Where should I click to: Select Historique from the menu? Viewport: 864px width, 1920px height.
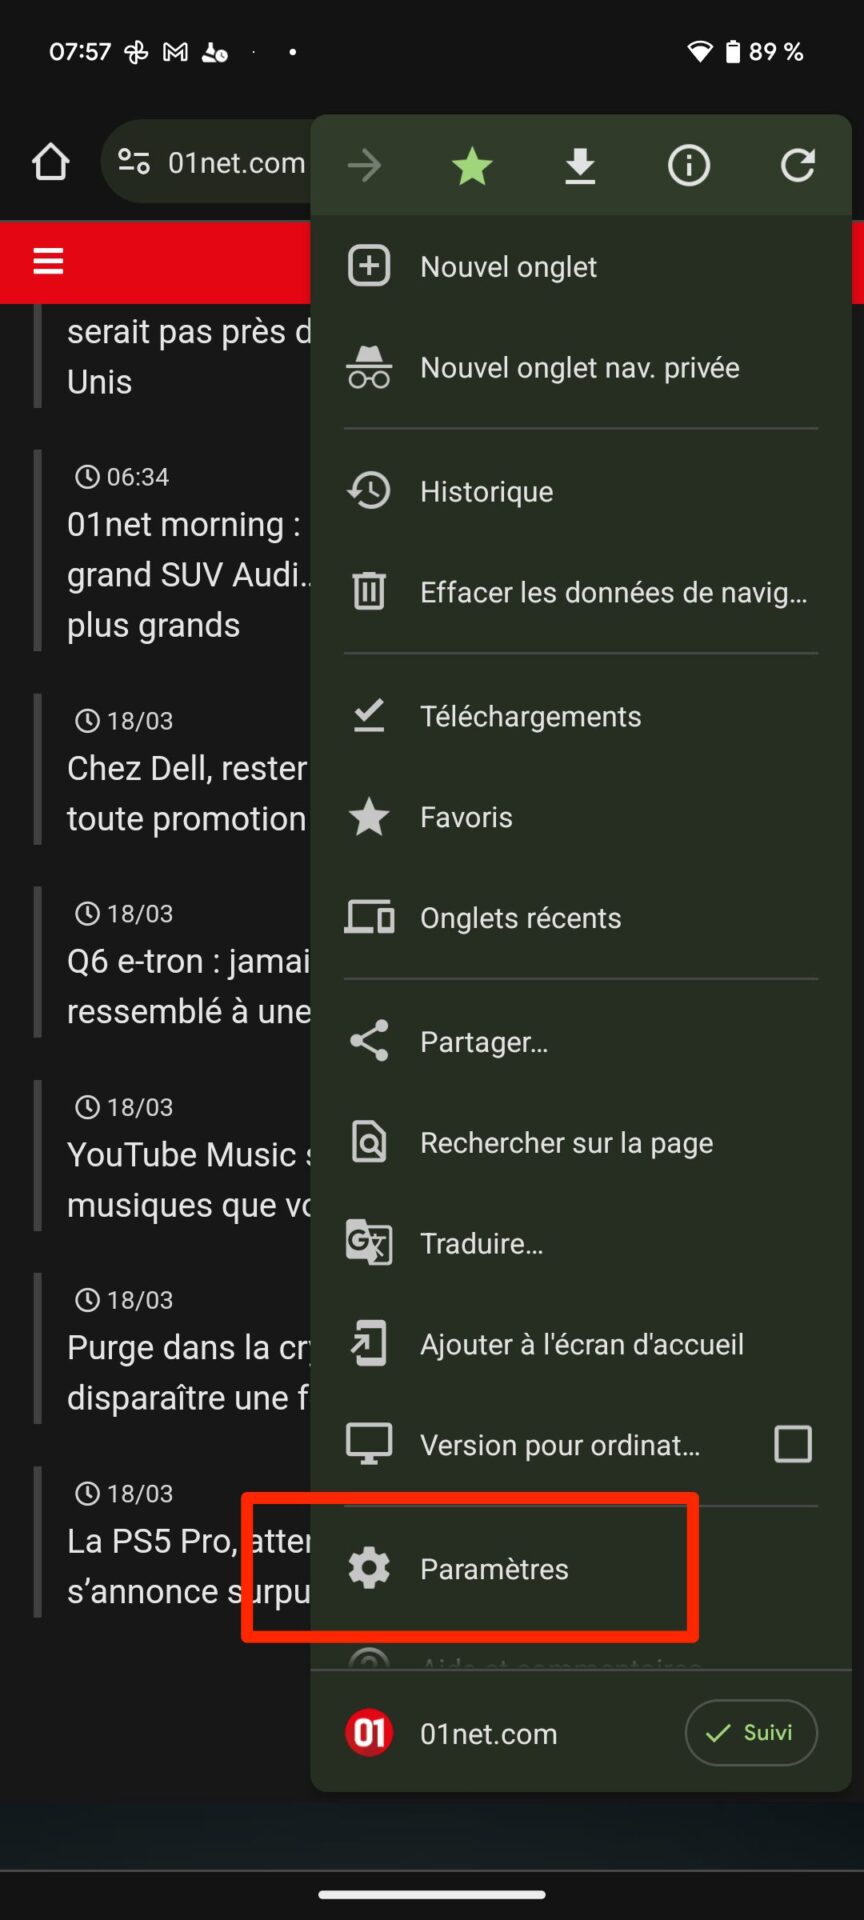coord(581,491)
